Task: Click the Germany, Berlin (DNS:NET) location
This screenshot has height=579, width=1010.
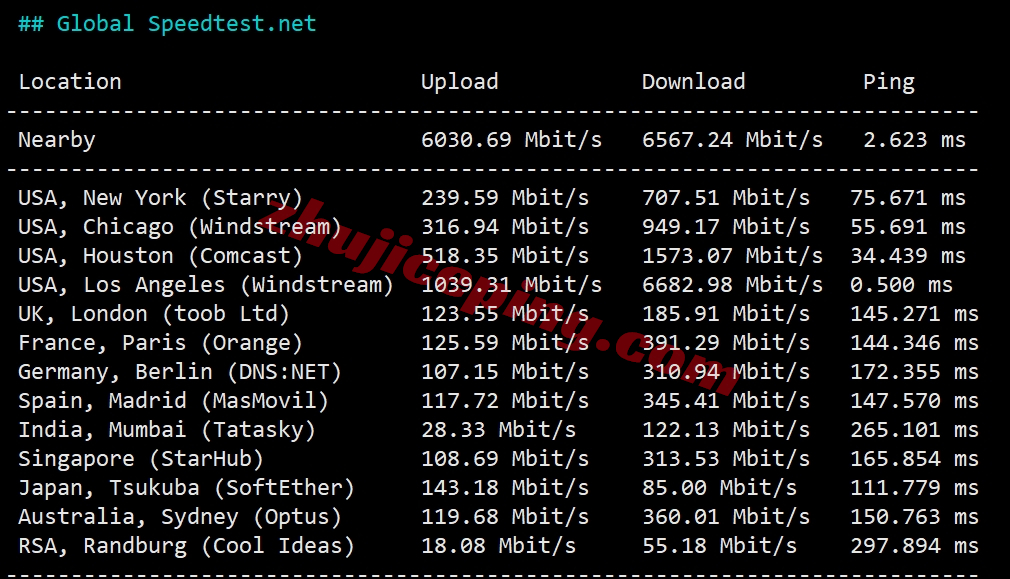Action: tap(180, 372)
